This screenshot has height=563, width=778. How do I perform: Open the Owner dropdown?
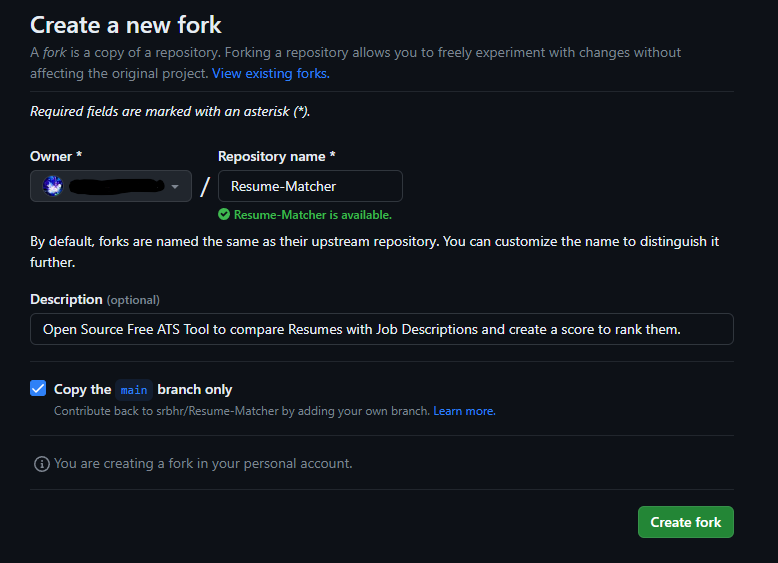[x=111, y=186]
